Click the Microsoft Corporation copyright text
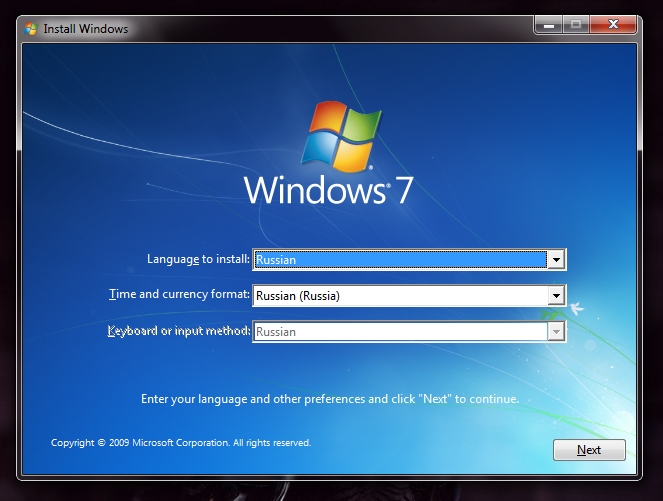 (x=181, y=443)
